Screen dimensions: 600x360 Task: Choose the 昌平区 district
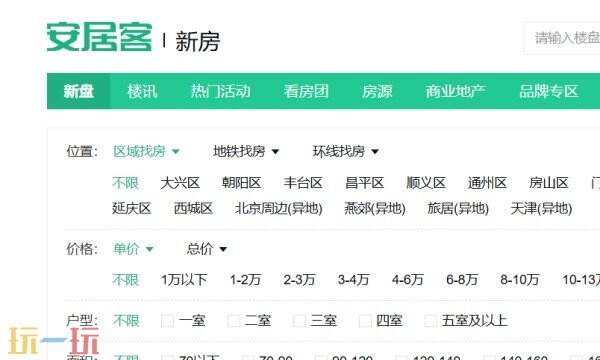pos(364,183)
